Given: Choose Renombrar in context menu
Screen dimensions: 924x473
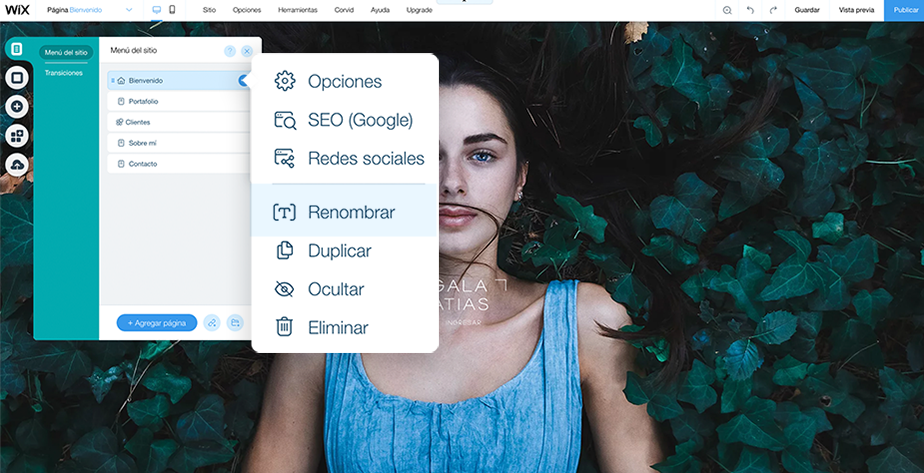Looking at the screenshot, I should point(345,212).
